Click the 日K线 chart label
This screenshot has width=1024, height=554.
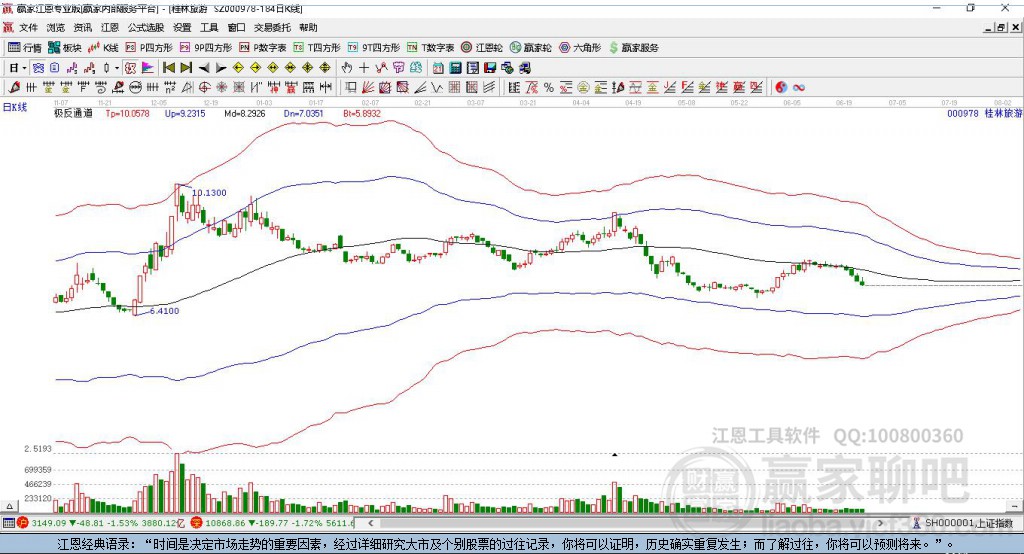15,107
